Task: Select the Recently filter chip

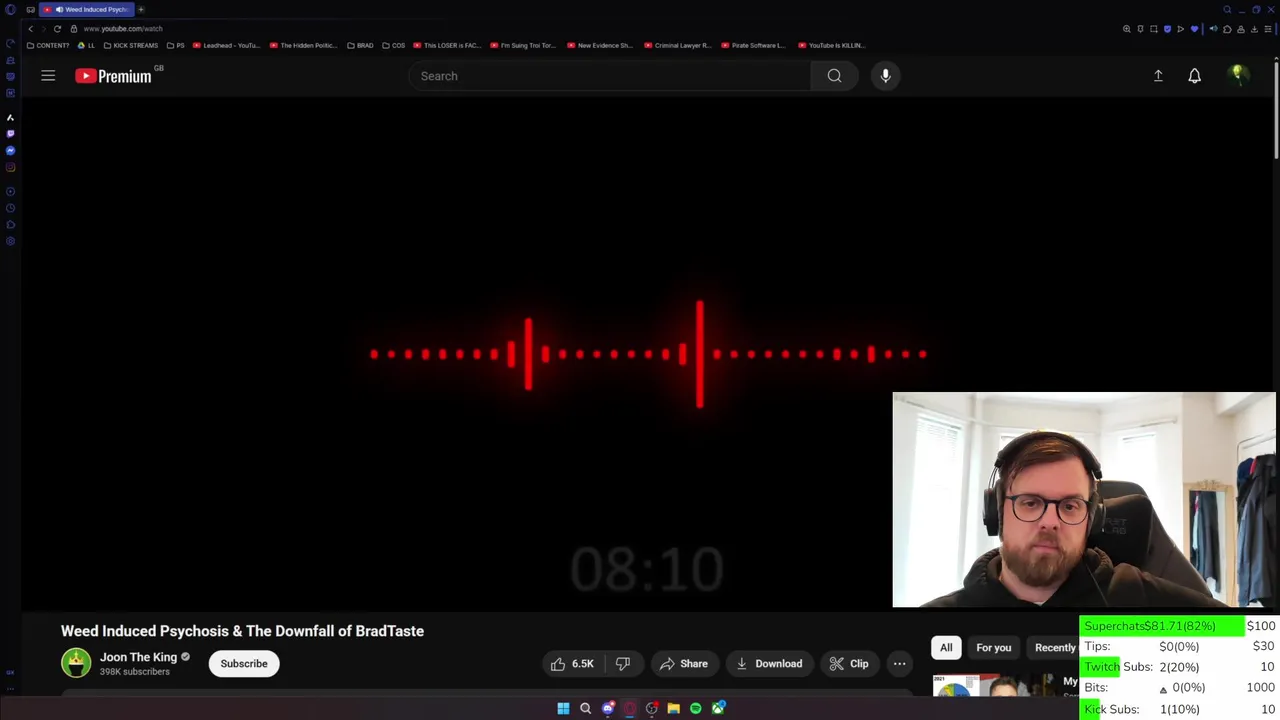Action: click(x=1055, y=648)
